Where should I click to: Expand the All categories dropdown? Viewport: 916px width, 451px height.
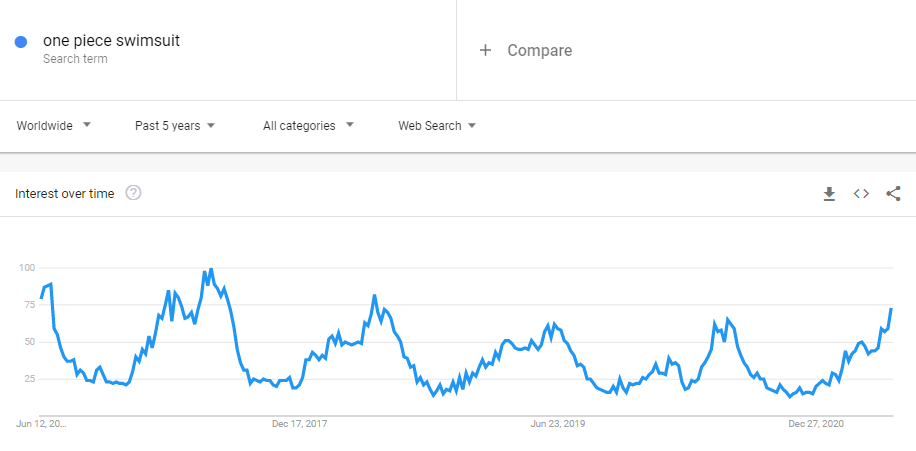pos(308,126)
